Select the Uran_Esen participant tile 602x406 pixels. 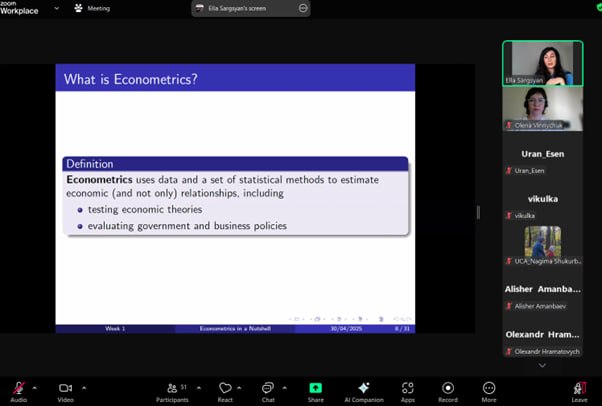tap(542, 154)
